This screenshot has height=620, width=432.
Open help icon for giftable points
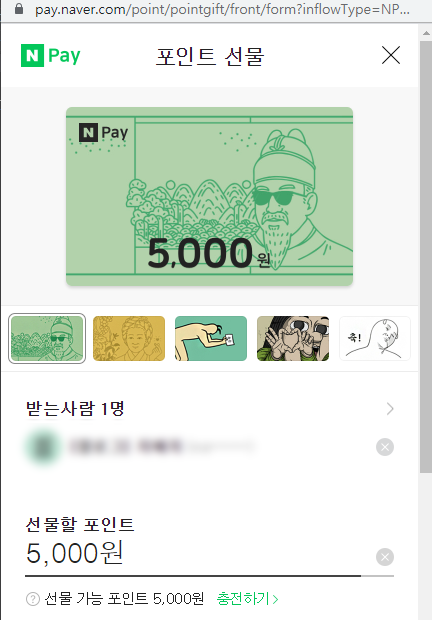tap(33, 599)
